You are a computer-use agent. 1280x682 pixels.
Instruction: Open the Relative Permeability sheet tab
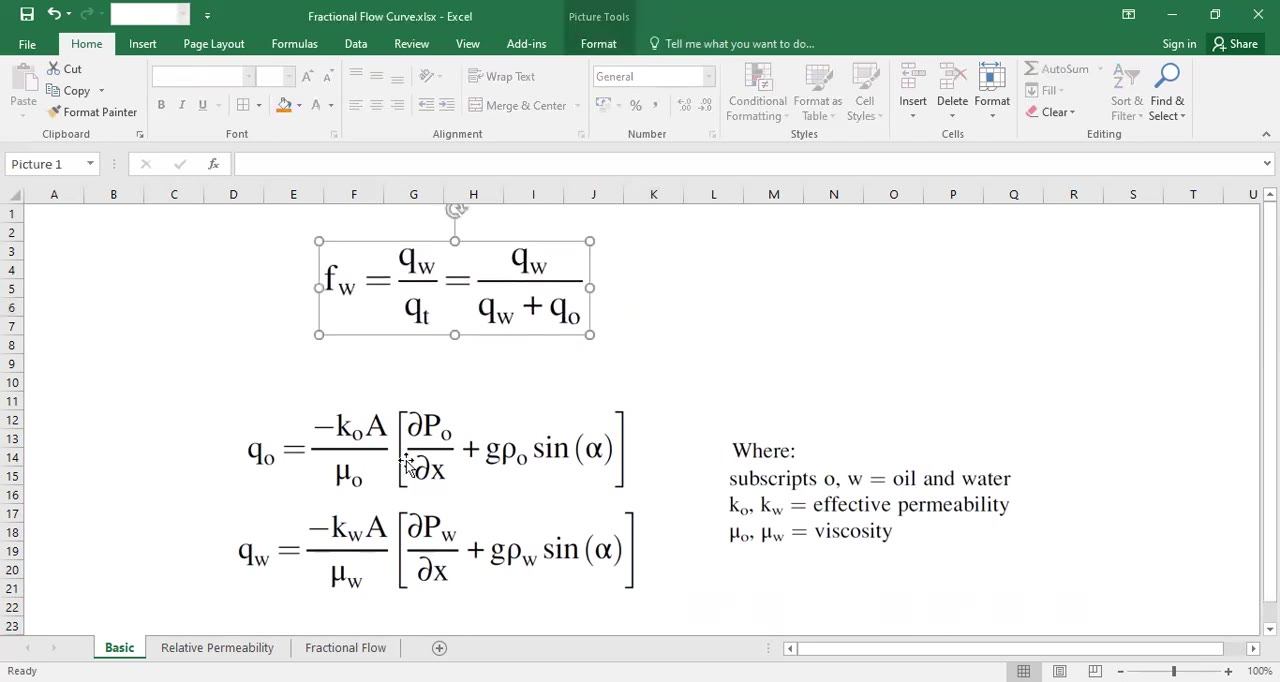pyautogui.click(x=217, y=647)
